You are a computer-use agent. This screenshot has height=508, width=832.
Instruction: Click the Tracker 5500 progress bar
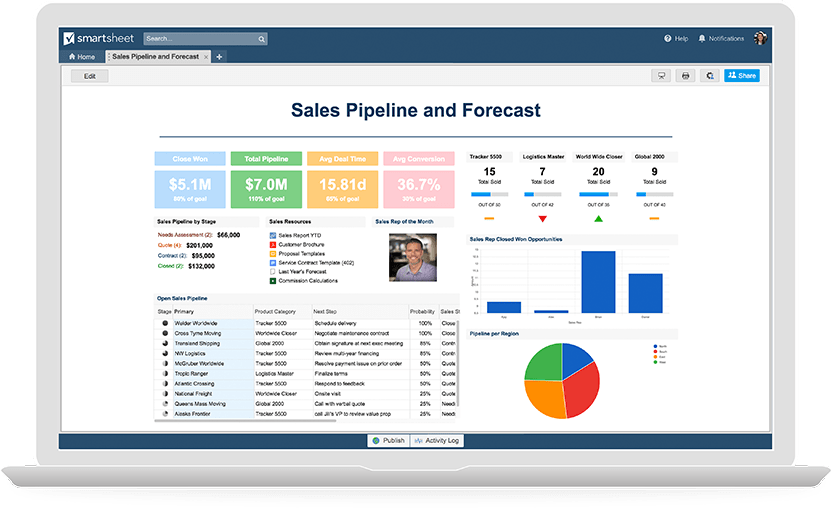[489, 194]
